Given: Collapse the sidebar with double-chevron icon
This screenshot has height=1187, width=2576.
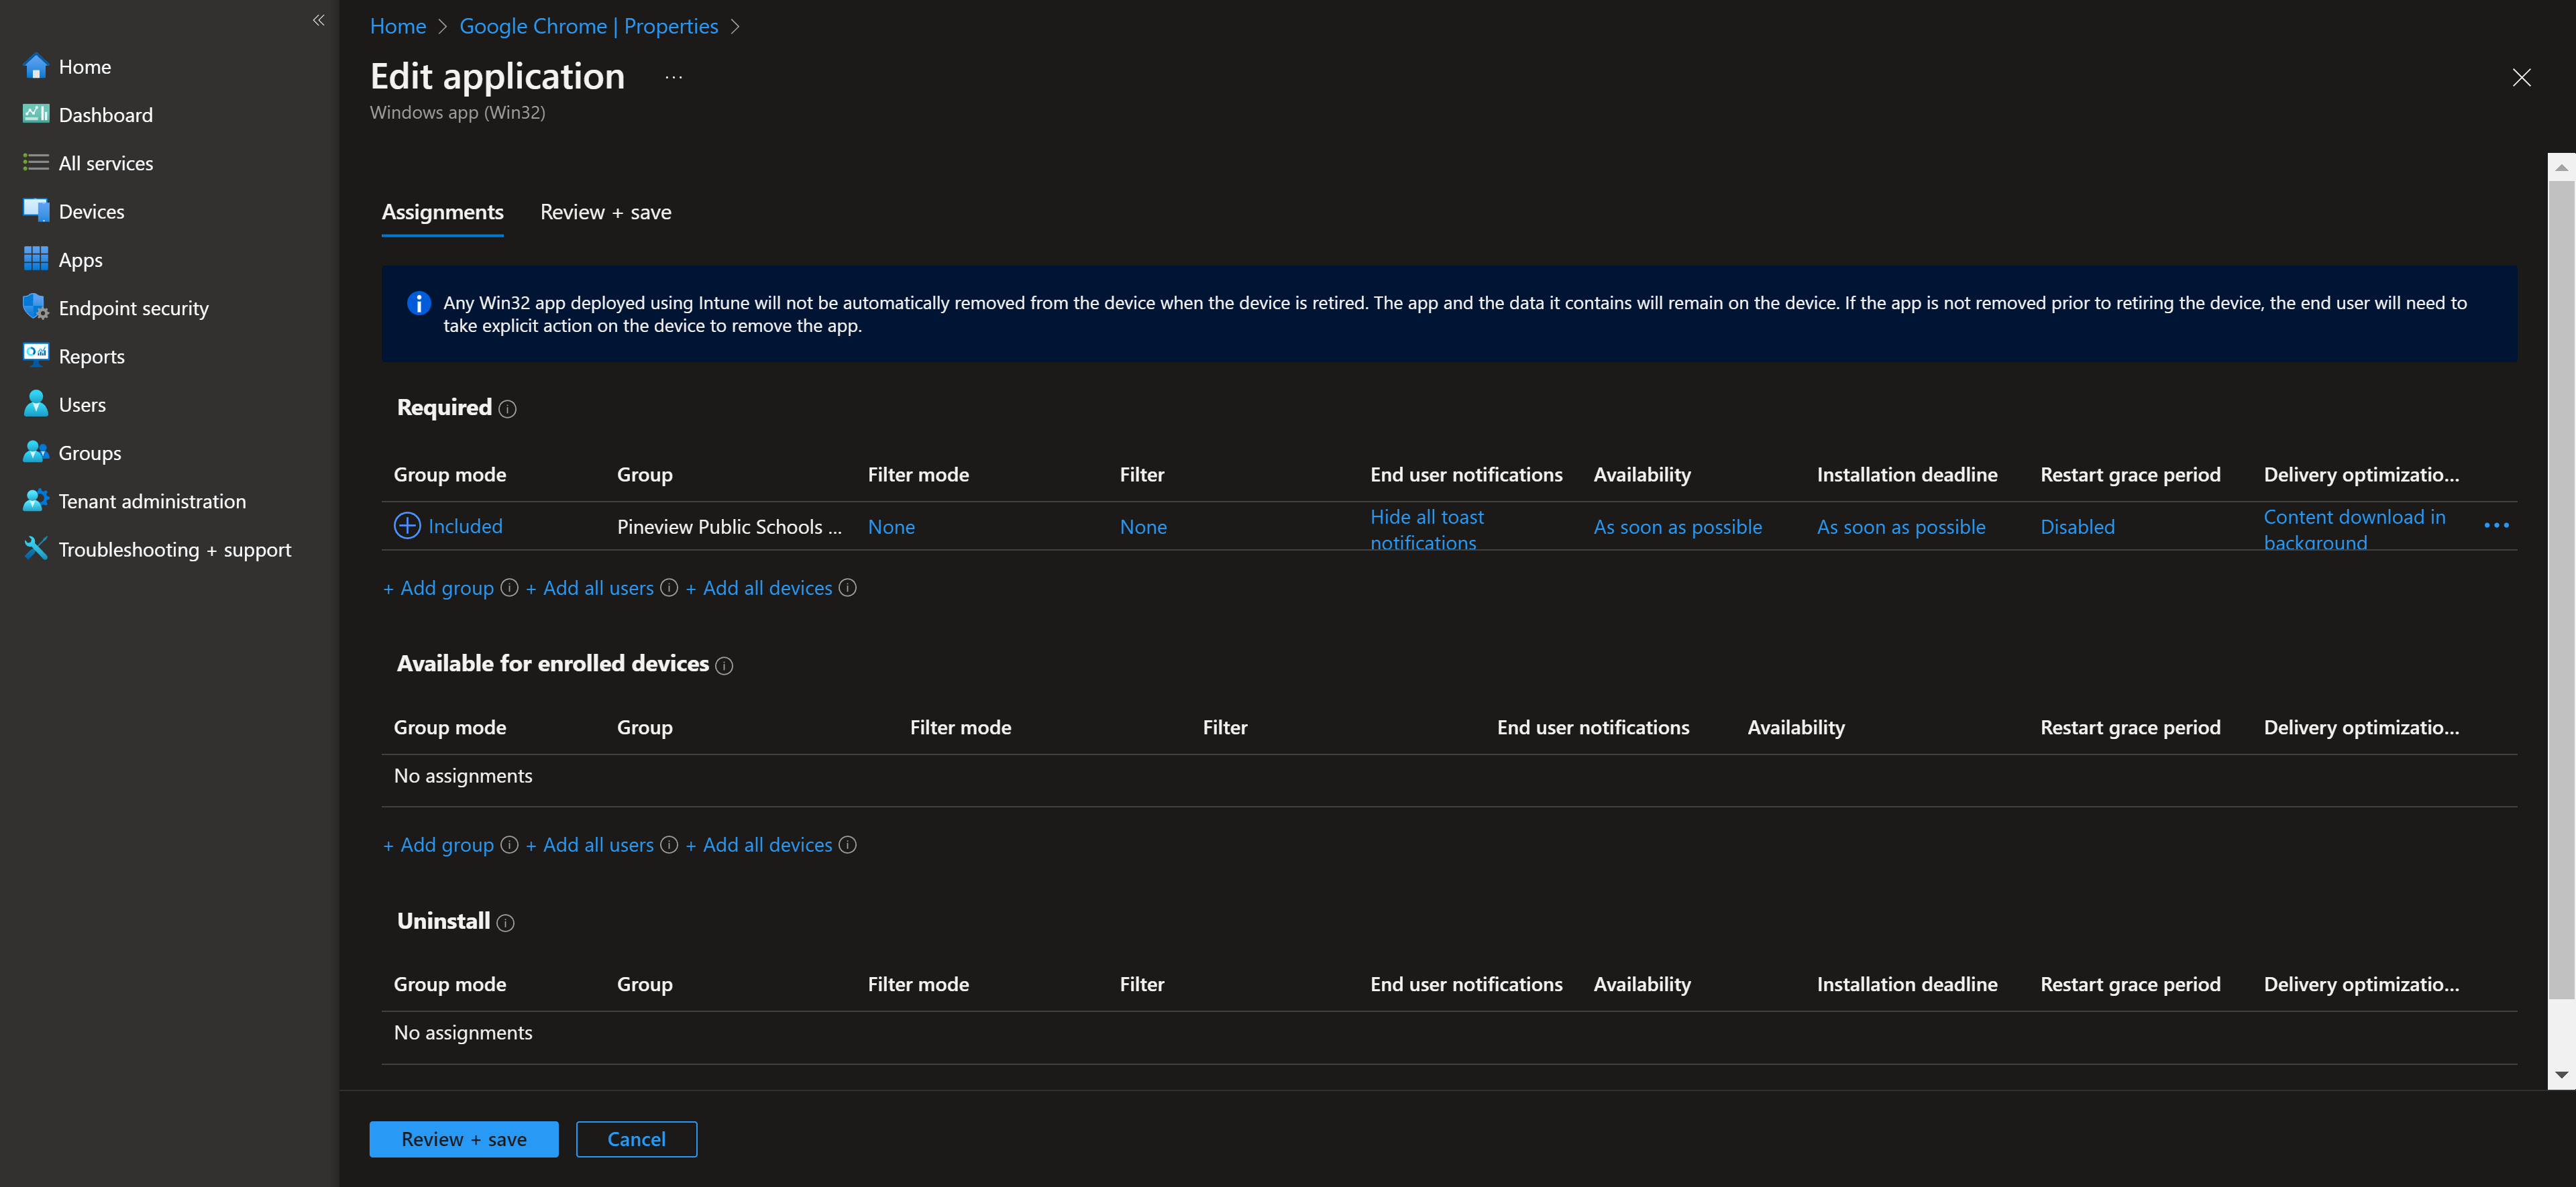Looking at the screenshot, I should pyautogui.click(x=318, y=20).
